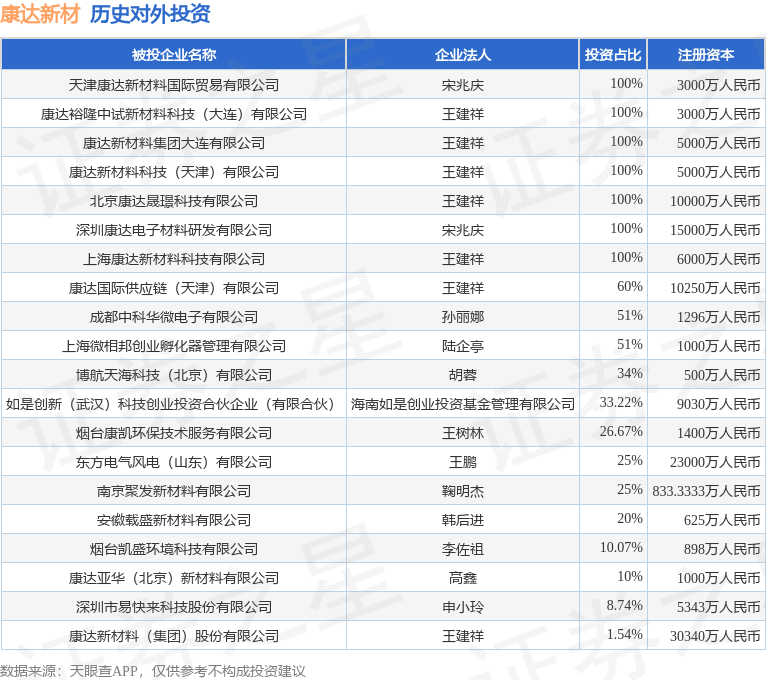766x680 pixels.
Task: Click the 10250万人民币 capital value
Action: 715,288
